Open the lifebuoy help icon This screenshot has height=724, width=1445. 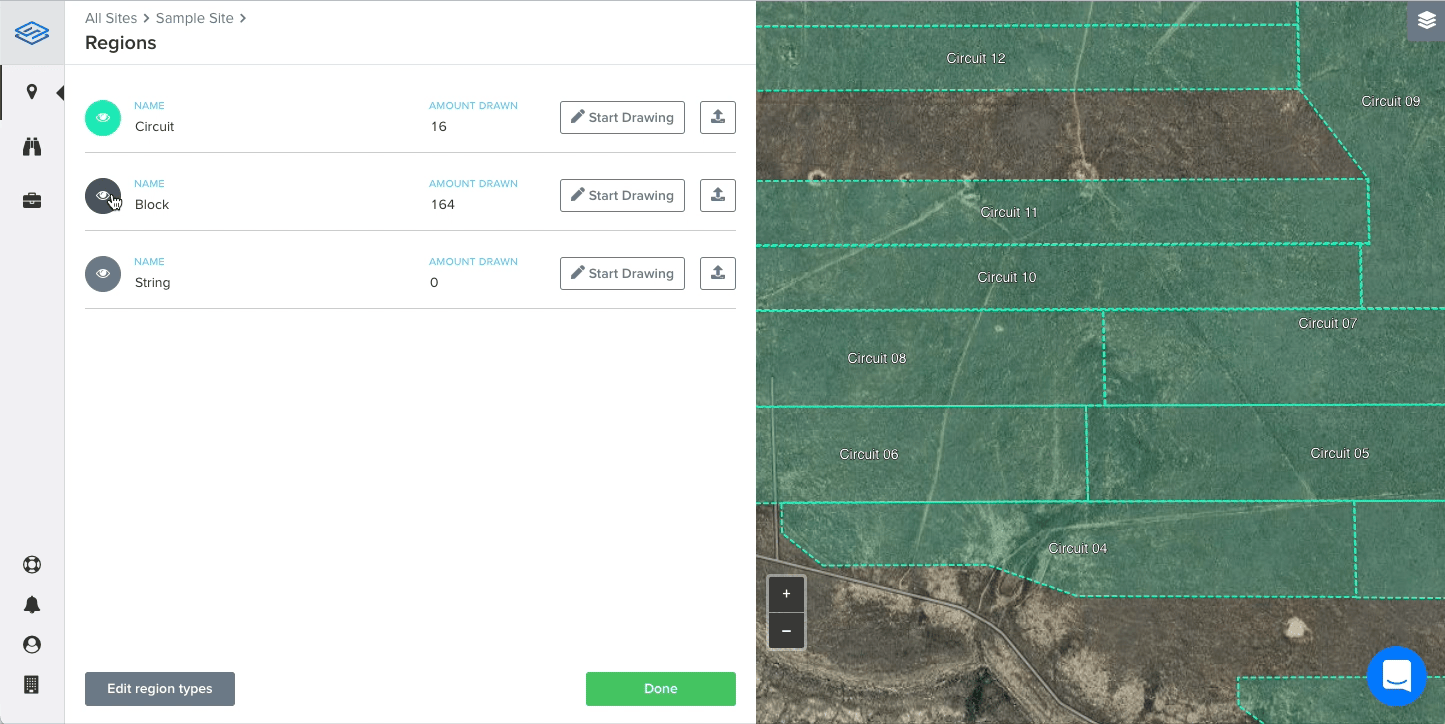tap(32, 564)
